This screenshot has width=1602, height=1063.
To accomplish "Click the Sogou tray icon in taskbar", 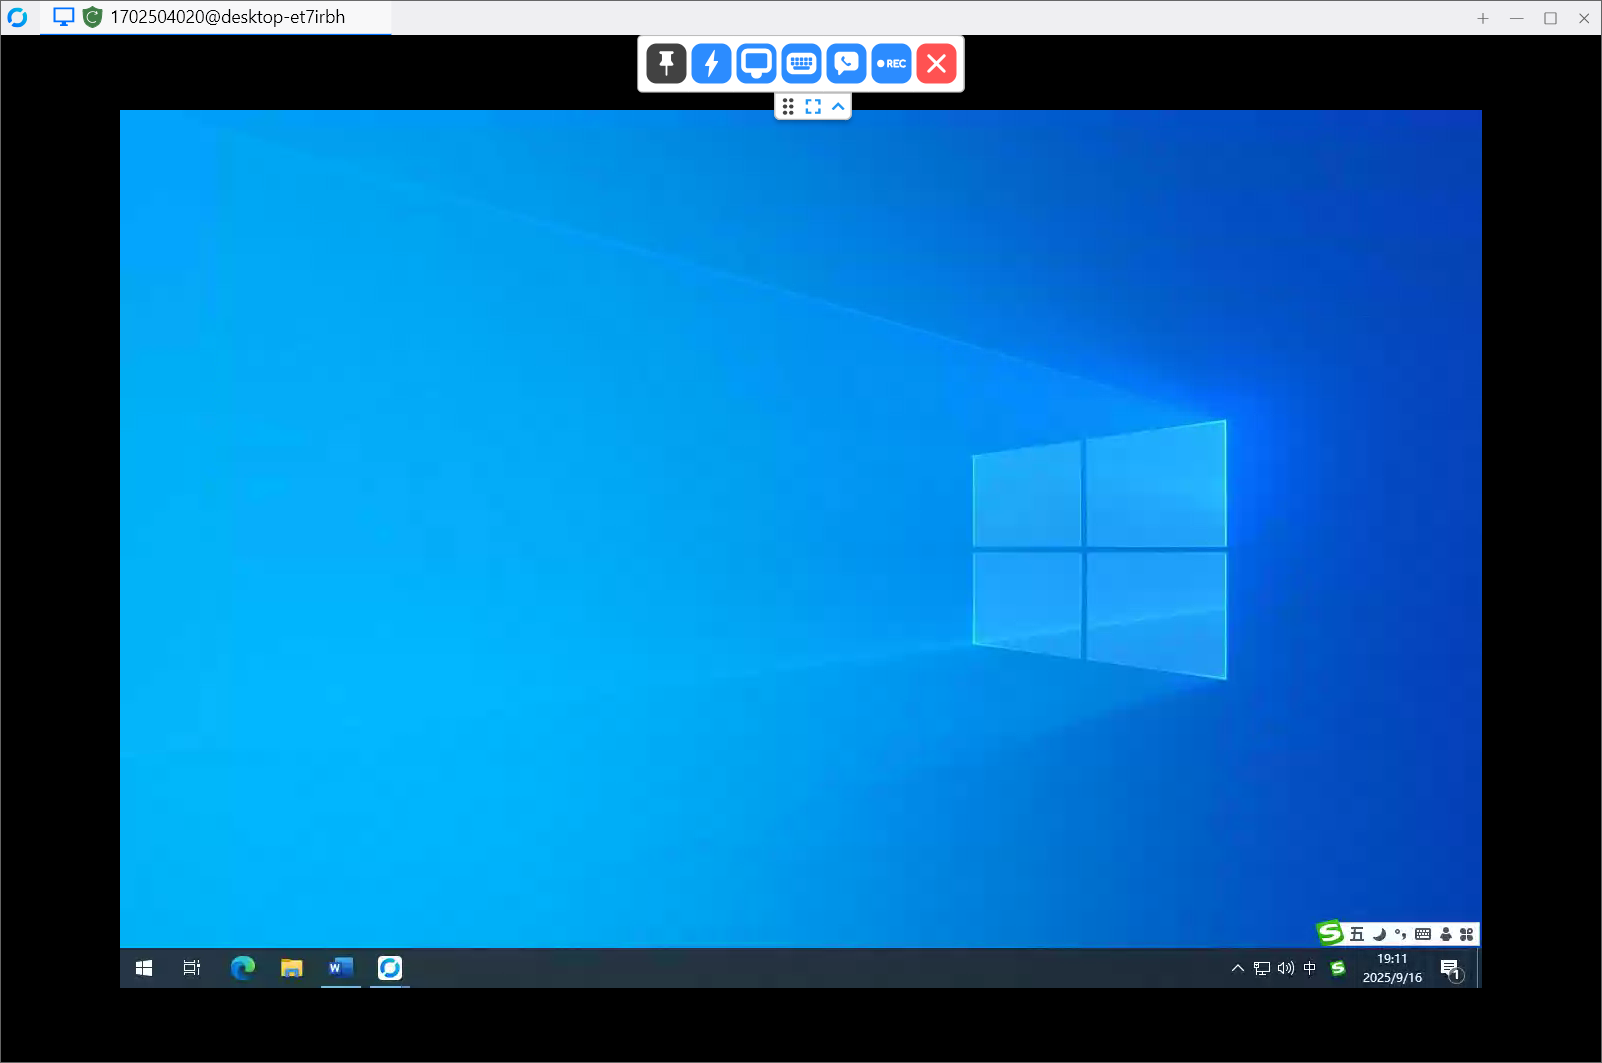I will tap(1338, 968).
